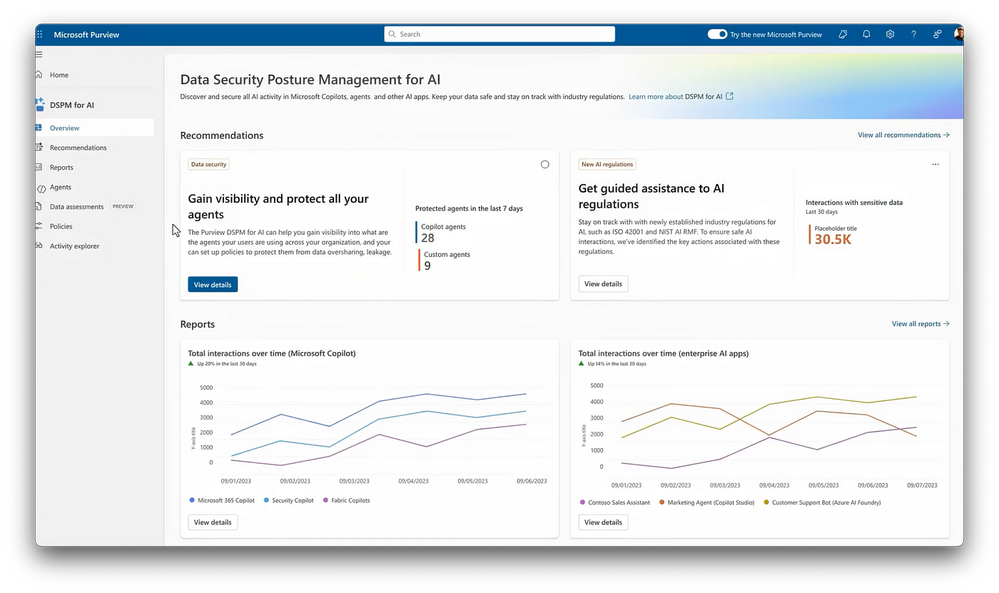Click the header icon left of the avatar

pyautogui.click(x=937, y=34)
